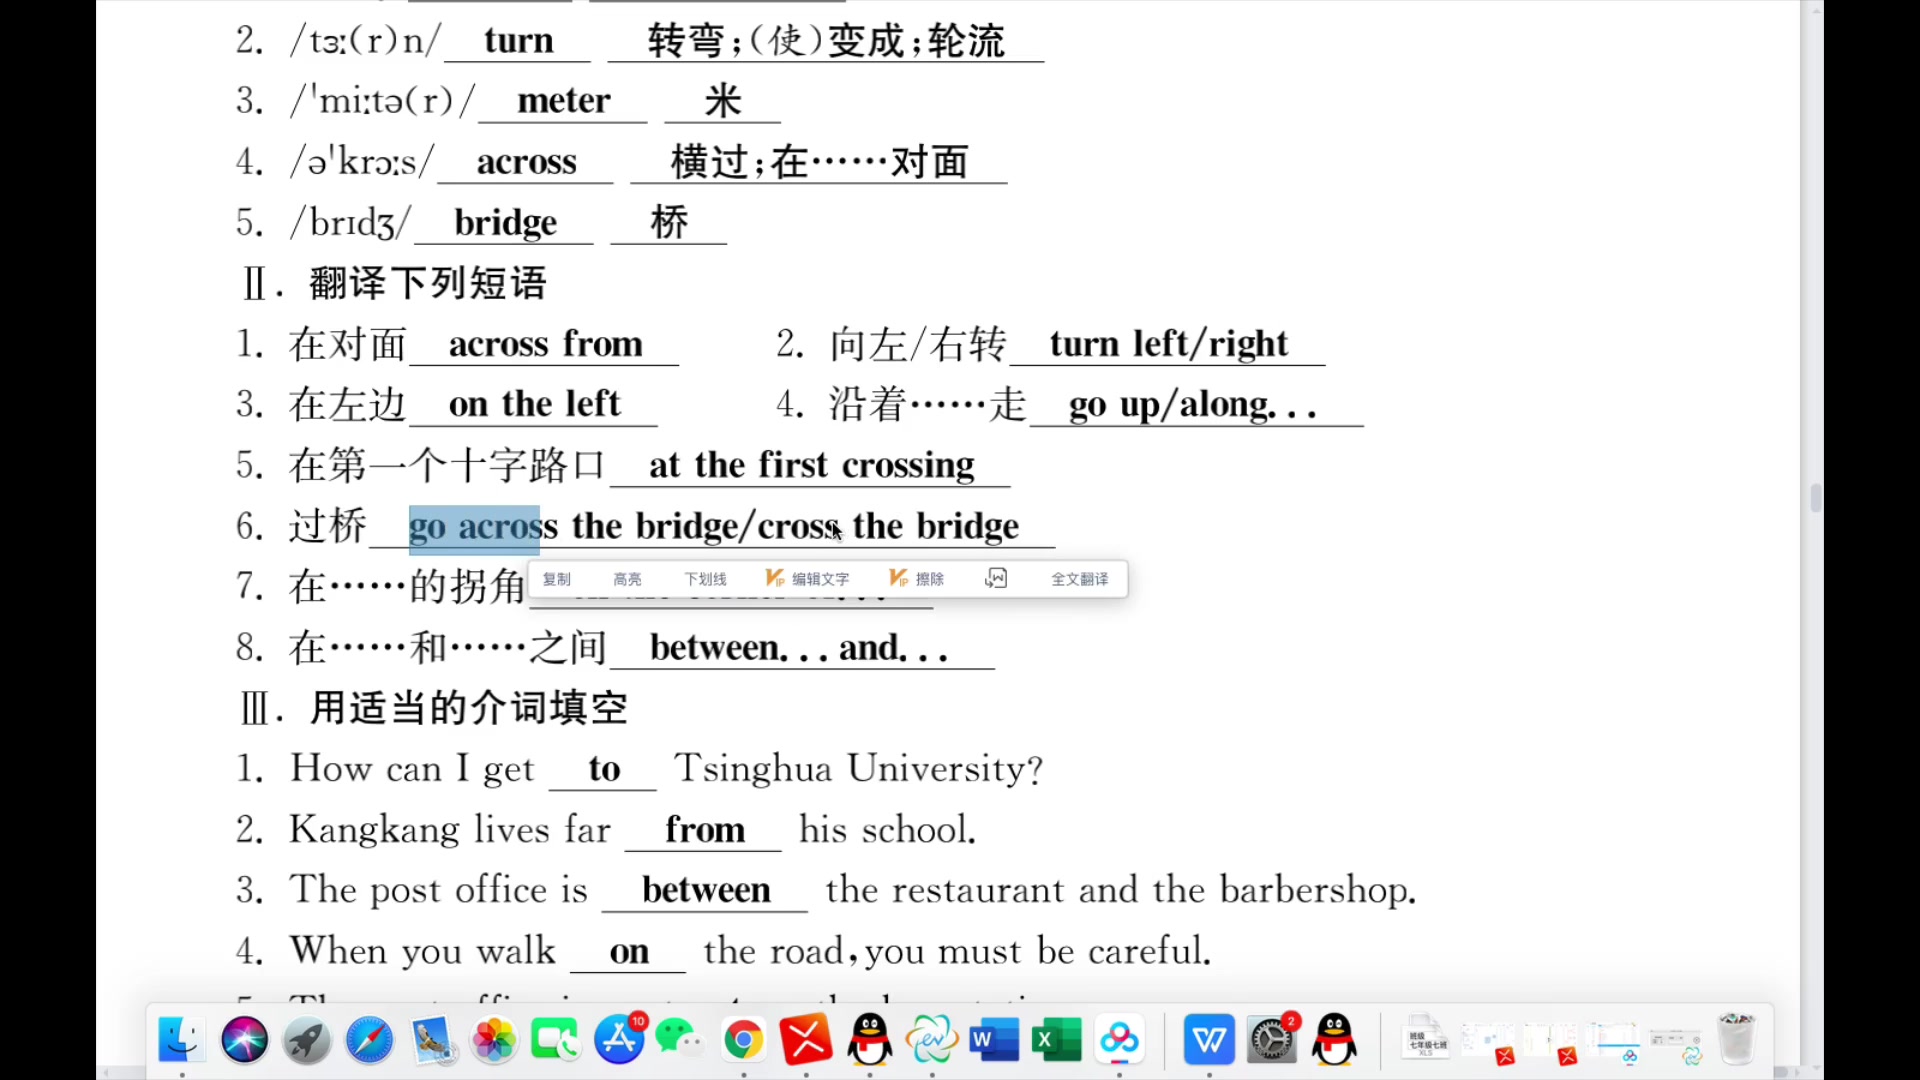Image resolution: width=1920 pixels, height=1080 pixels.
Task: Translate the full document via 全文翻译
Action: (1079, 578)
